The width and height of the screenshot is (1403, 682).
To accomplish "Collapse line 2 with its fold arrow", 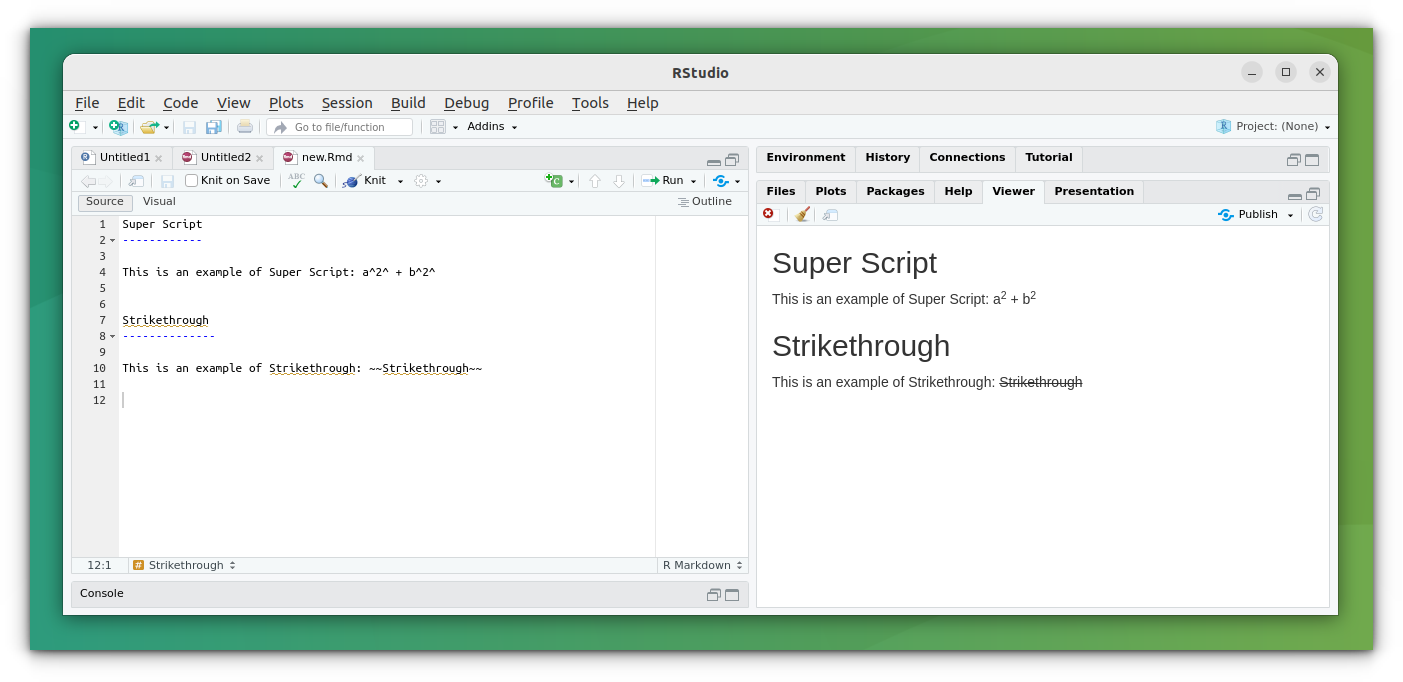I will click(112, 240).
